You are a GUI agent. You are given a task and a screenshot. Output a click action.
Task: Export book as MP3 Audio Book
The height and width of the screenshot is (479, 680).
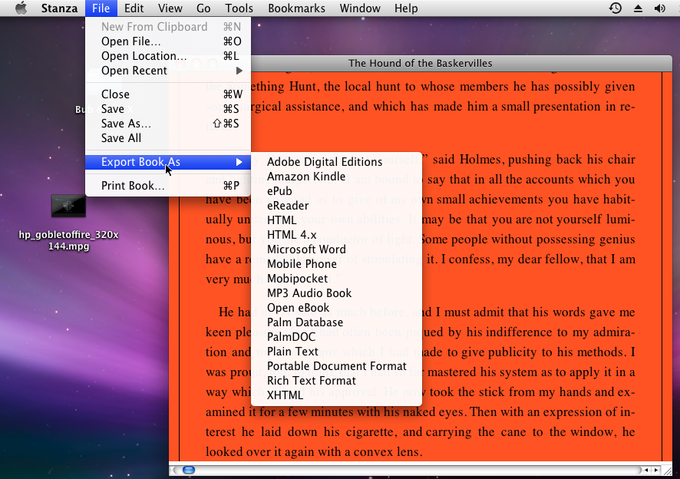click(x=337, y=293)
